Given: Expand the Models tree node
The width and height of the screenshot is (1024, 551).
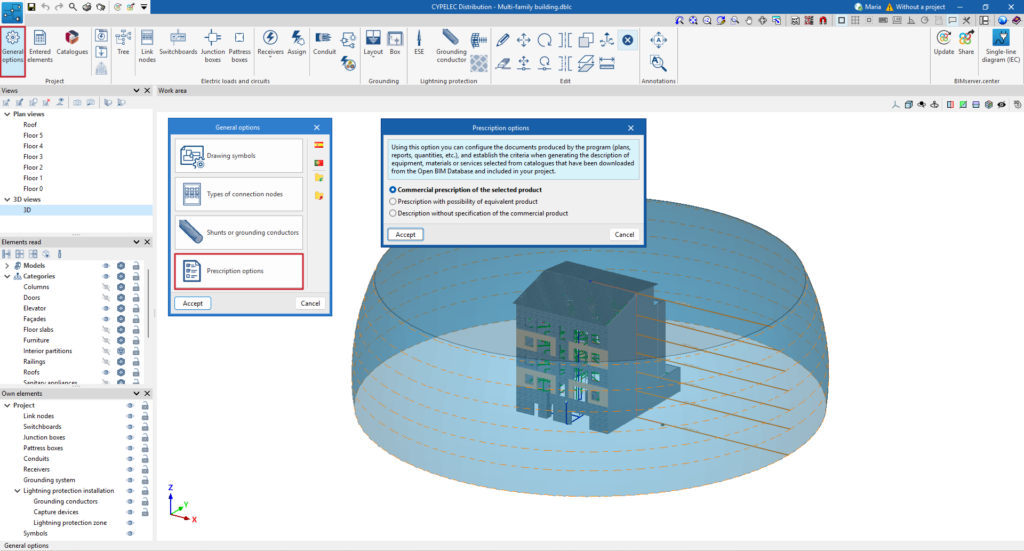Looking at the screenshot, I should point(7,265).
